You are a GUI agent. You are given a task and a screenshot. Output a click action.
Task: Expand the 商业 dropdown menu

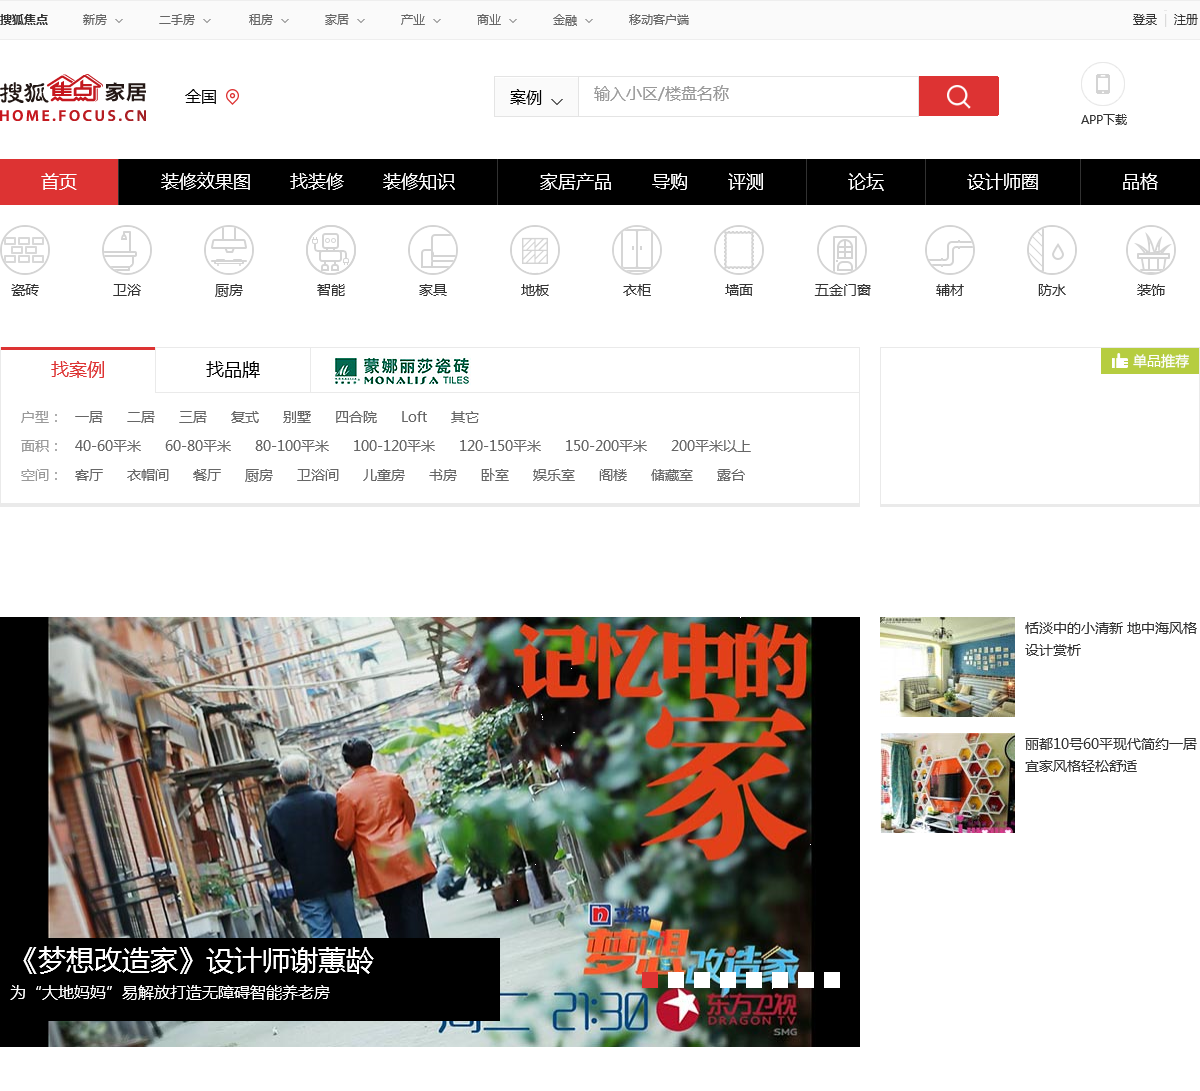coord(497,20)
